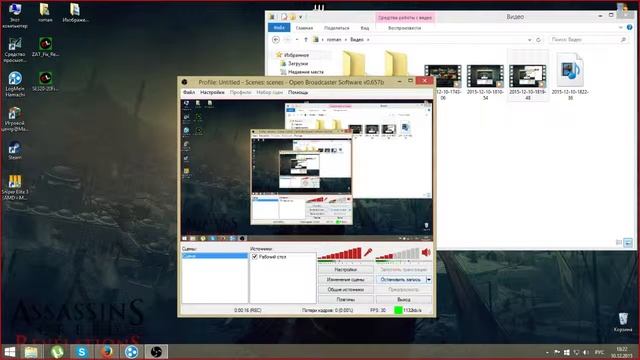The width and height of the screenshot is (640, 360).
Task: Open Hamachi icon in the taskbar
Action: coord(131,352)
